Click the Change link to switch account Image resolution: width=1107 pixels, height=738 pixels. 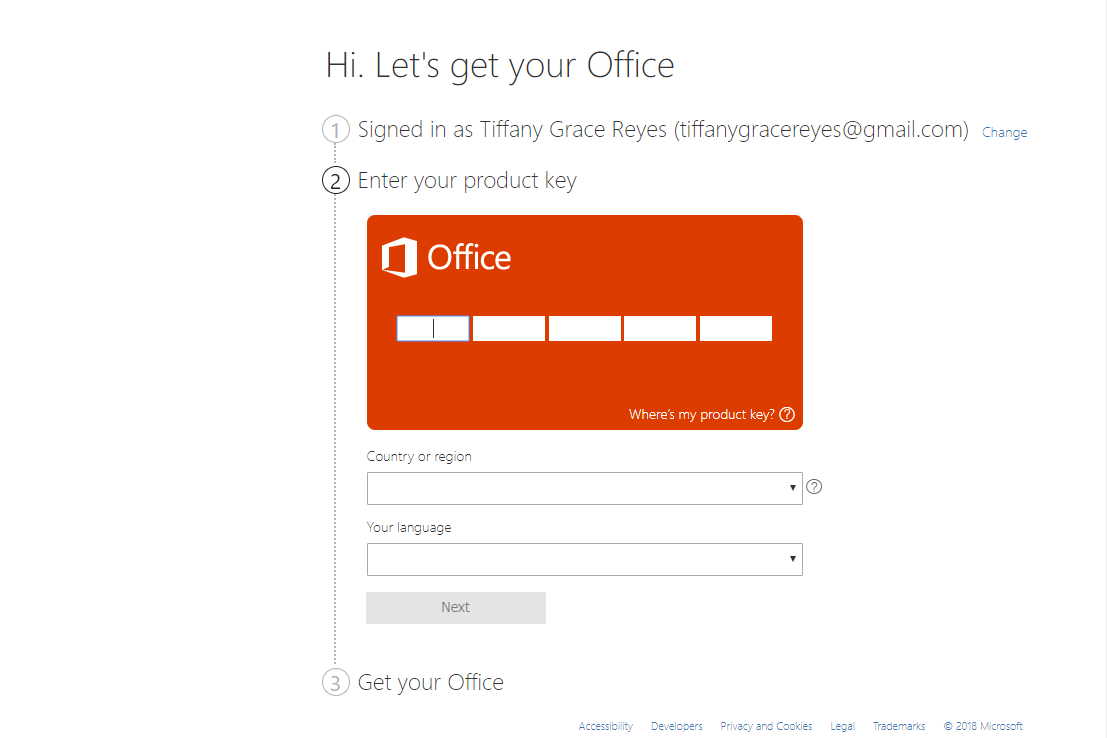pos(1005,132)
